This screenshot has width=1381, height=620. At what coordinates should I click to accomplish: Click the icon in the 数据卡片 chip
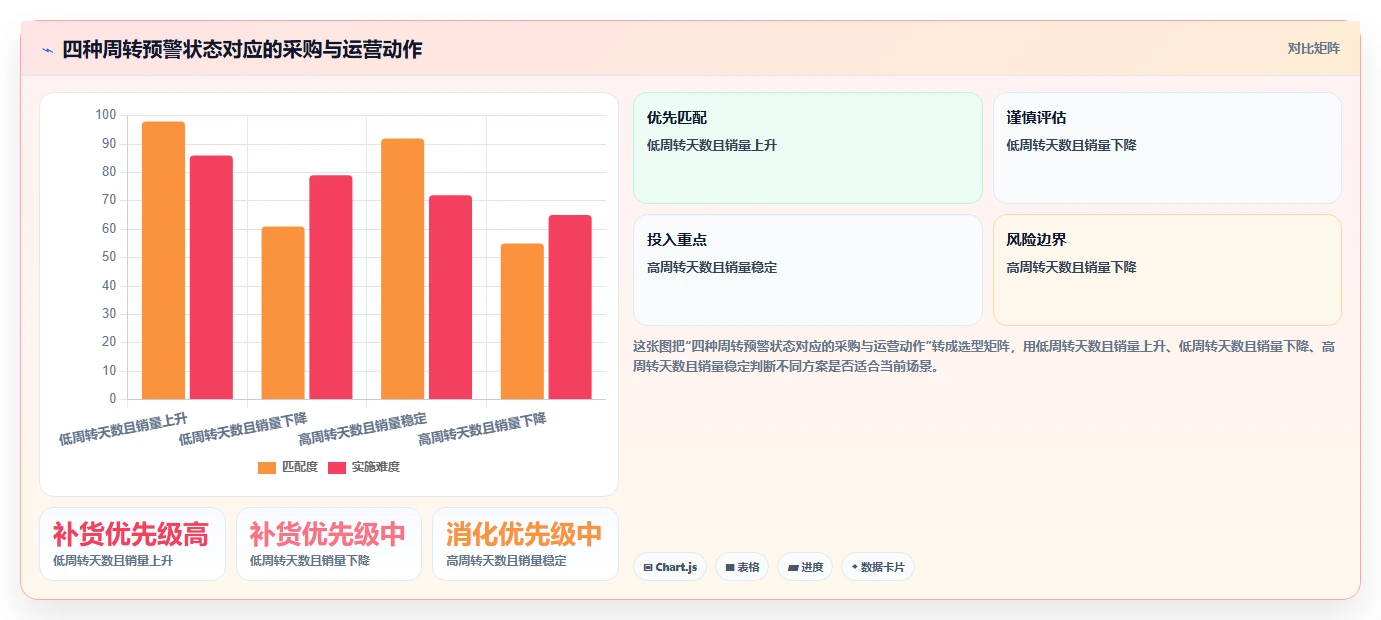[x=854, y=567]
